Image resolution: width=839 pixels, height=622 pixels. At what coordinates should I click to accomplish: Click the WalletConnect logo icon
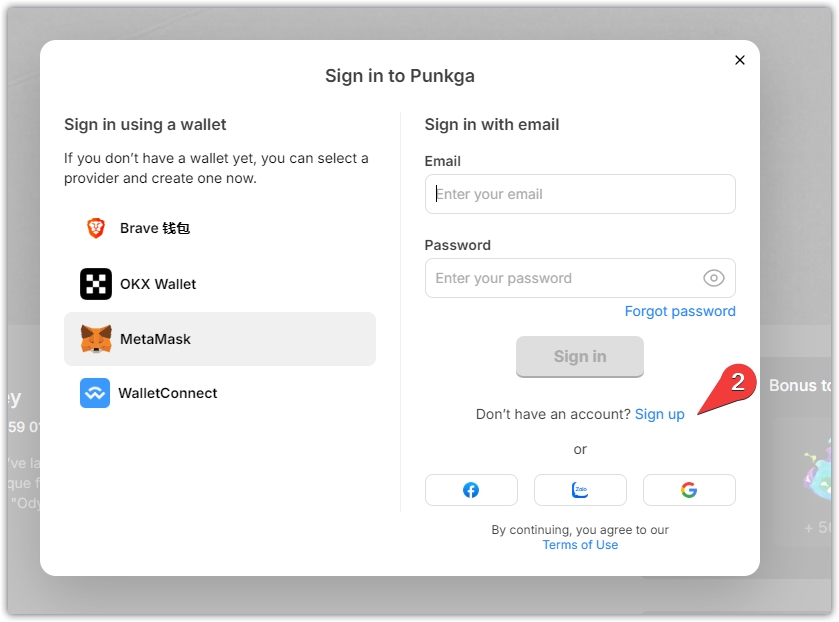tap(95, 393)
